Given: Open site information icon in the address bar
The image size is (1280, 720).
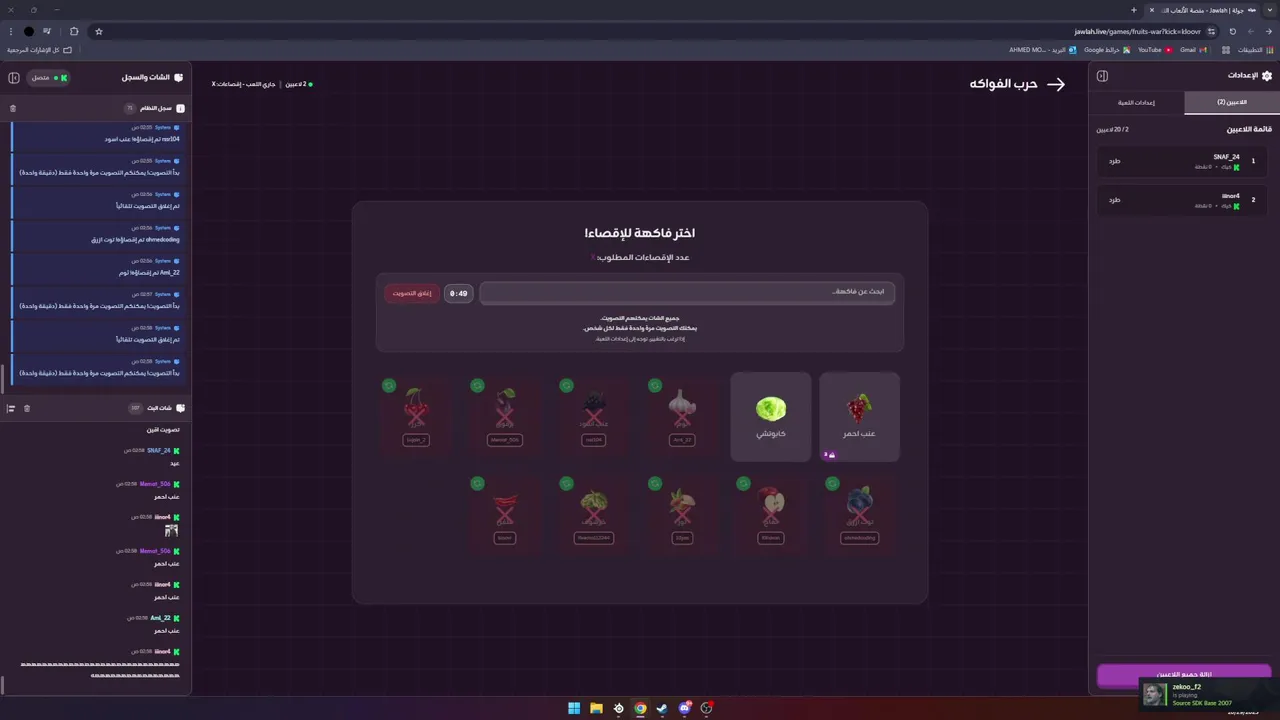Looking at the screenshot, I should pyautogui.click(x=1211, y=31).
